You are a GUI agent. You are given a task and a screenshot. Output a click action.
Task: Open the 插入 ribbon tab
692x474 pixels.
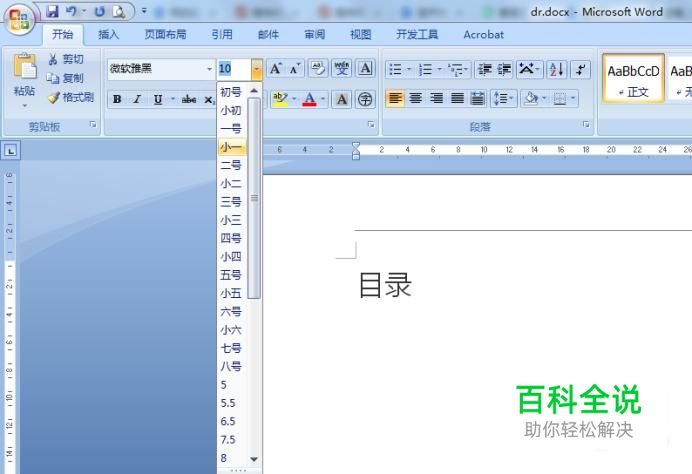coord(108,34)
